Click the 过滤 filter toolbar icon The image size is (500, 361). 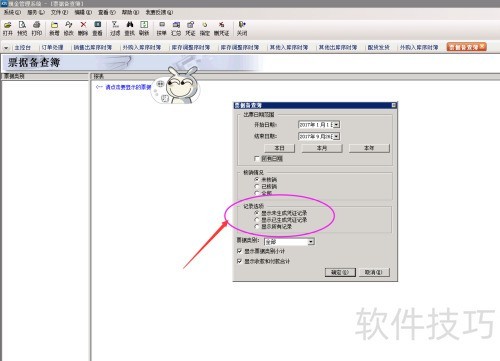tap(115, 25)
